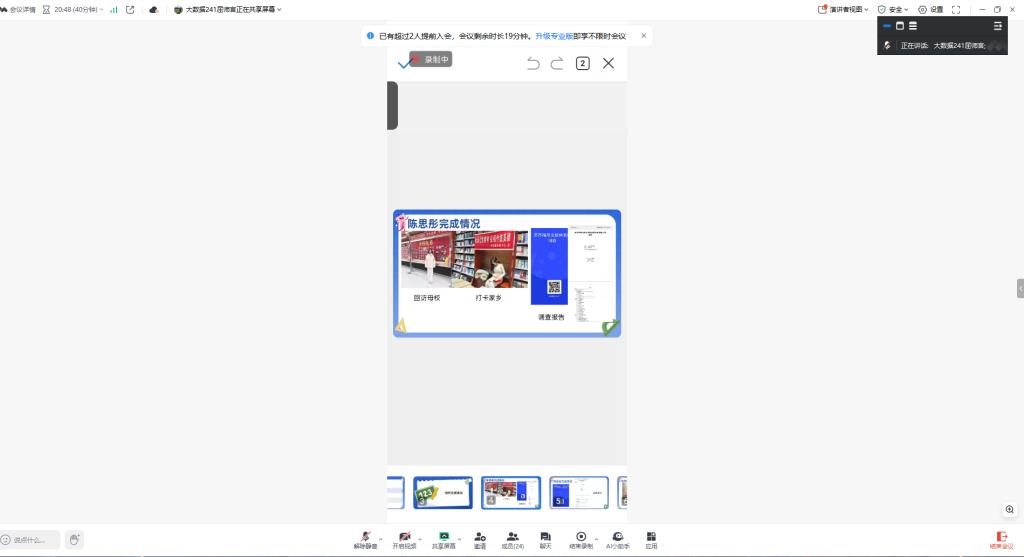
Task: Unmute the microphone with 解除静音
Action: pos(366,538)
